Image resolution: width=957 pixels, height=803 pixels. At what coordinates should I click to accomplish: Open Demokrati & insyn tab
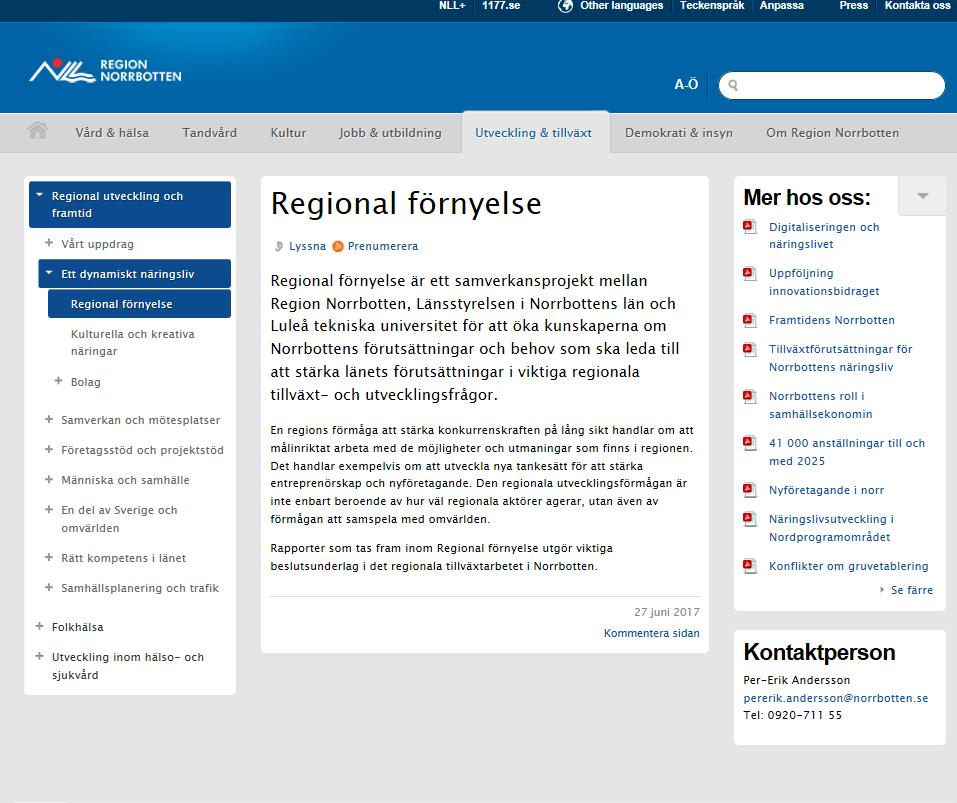pos(679,132)
